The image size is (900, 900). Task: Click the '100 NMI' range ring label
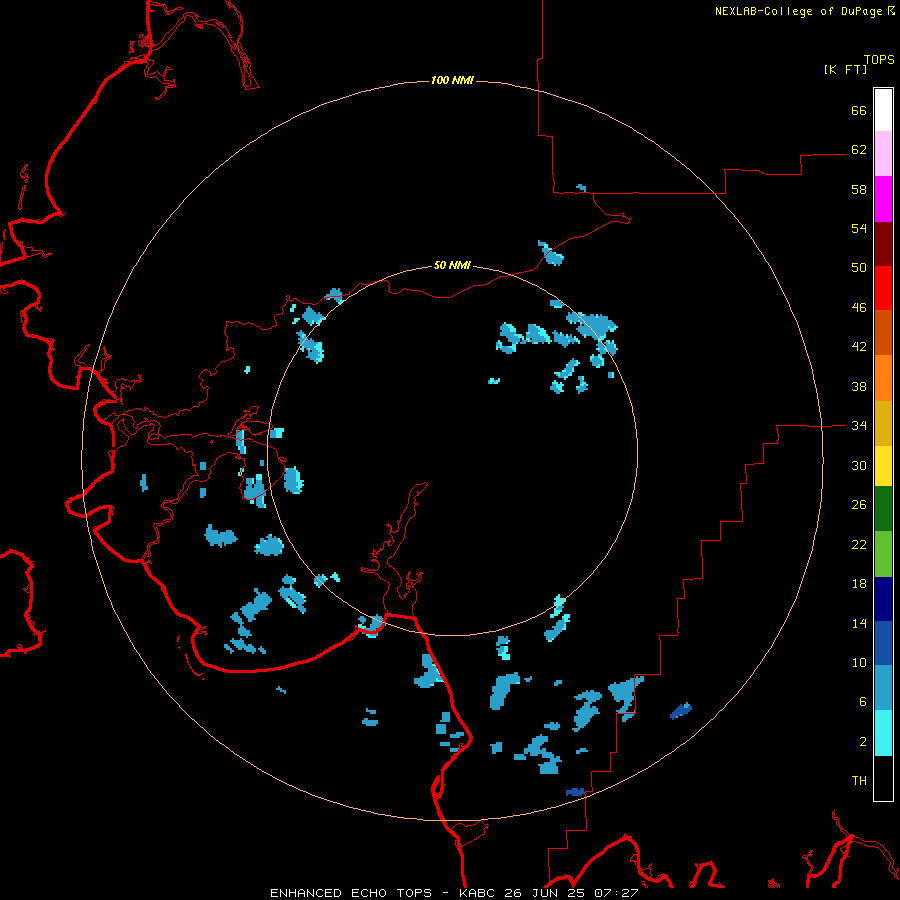pyautogui.click(x=452, y=80)
